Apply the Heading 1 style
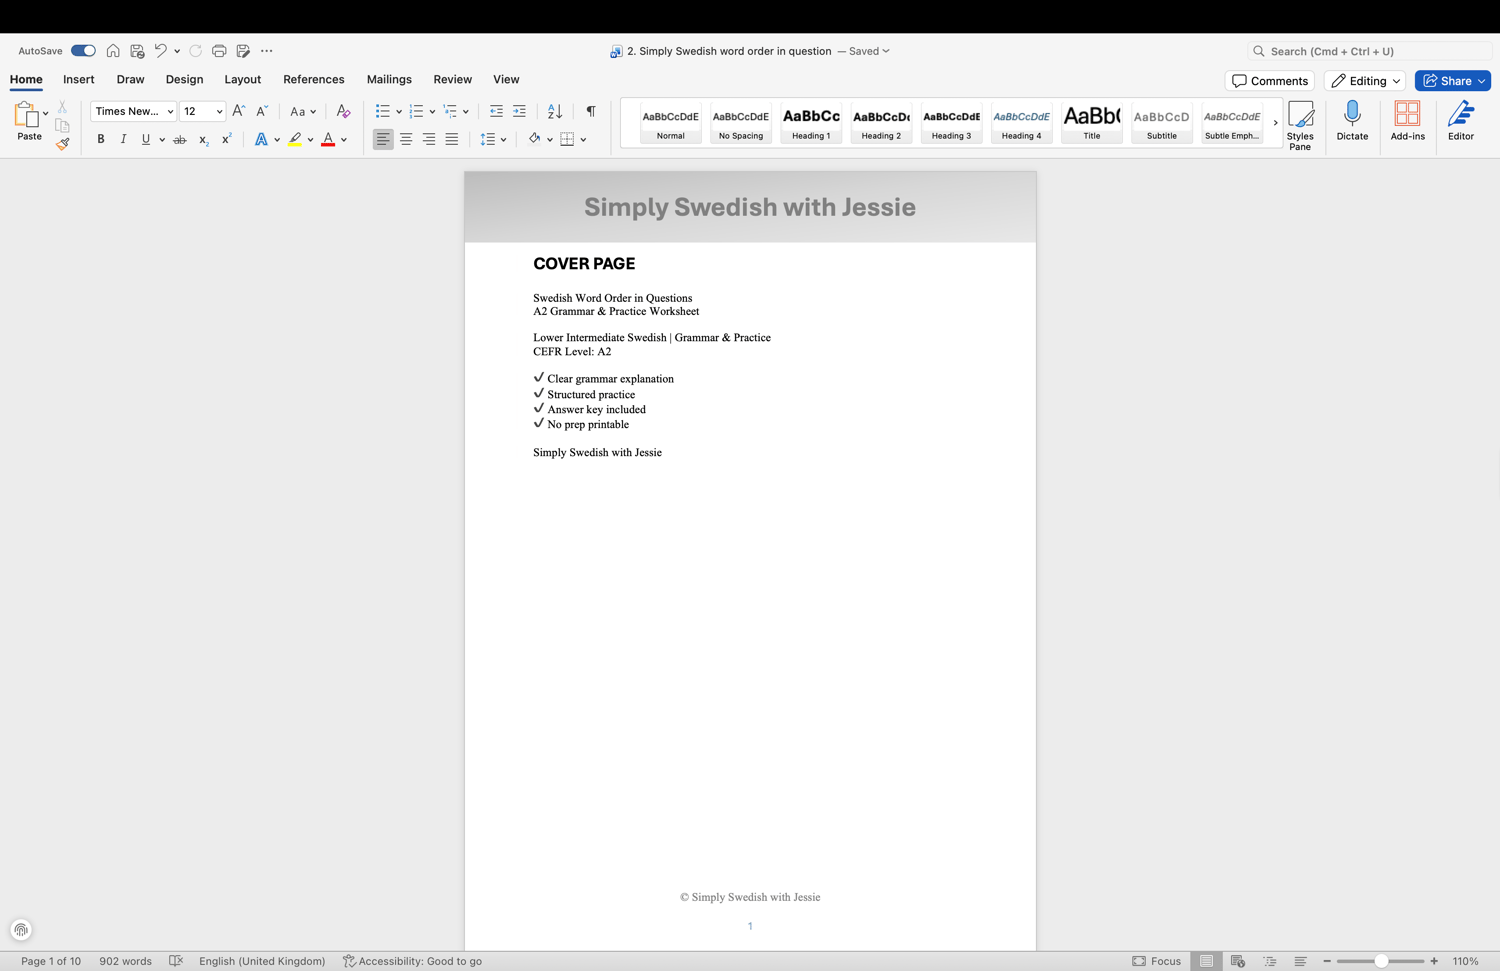Viewport: 1500px width, 971px height. 811,123
